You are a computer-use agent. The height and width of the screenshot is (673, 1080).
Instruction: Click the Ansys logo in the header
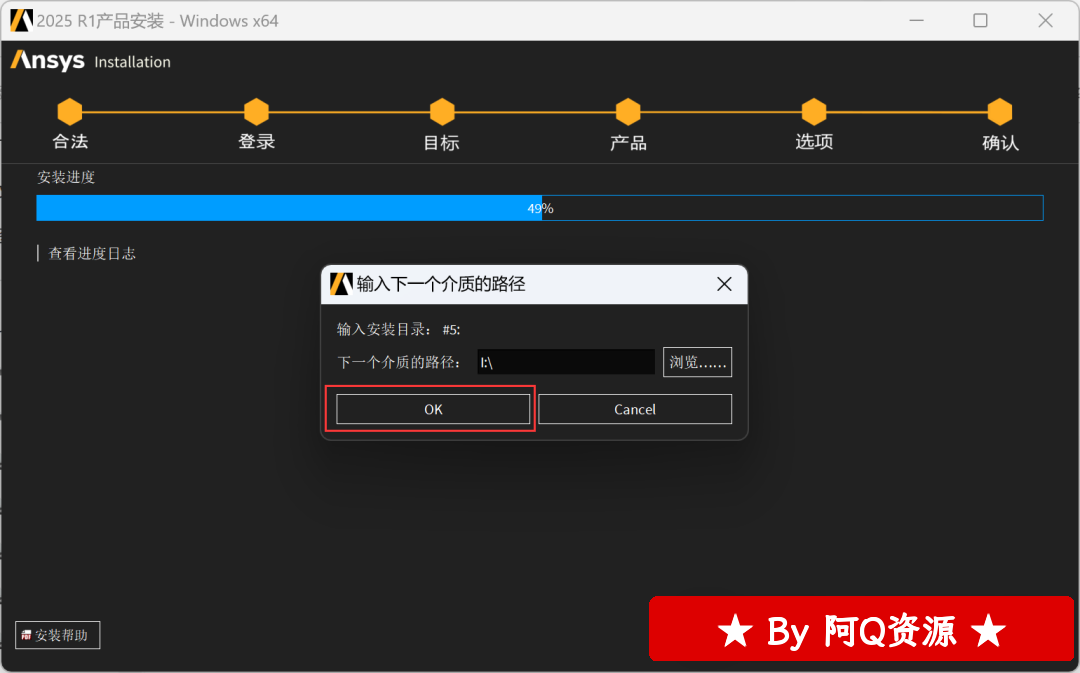(48, 61)
